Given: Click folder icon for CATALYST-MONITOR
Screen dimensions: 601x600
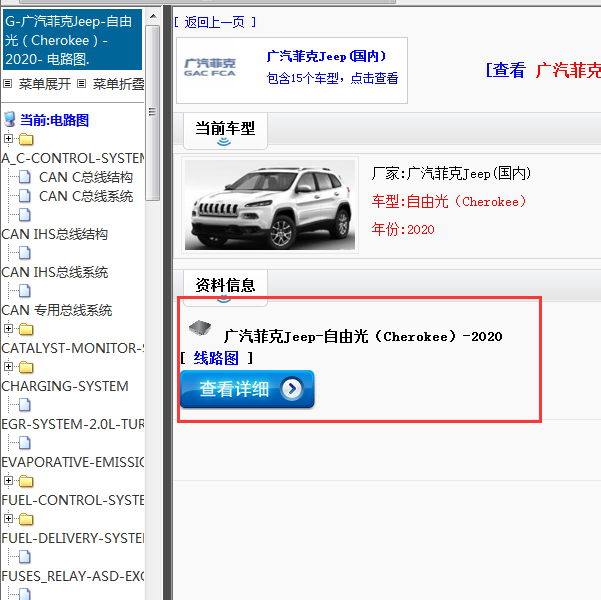Looking at the screenshot, I should coord(26,329).
